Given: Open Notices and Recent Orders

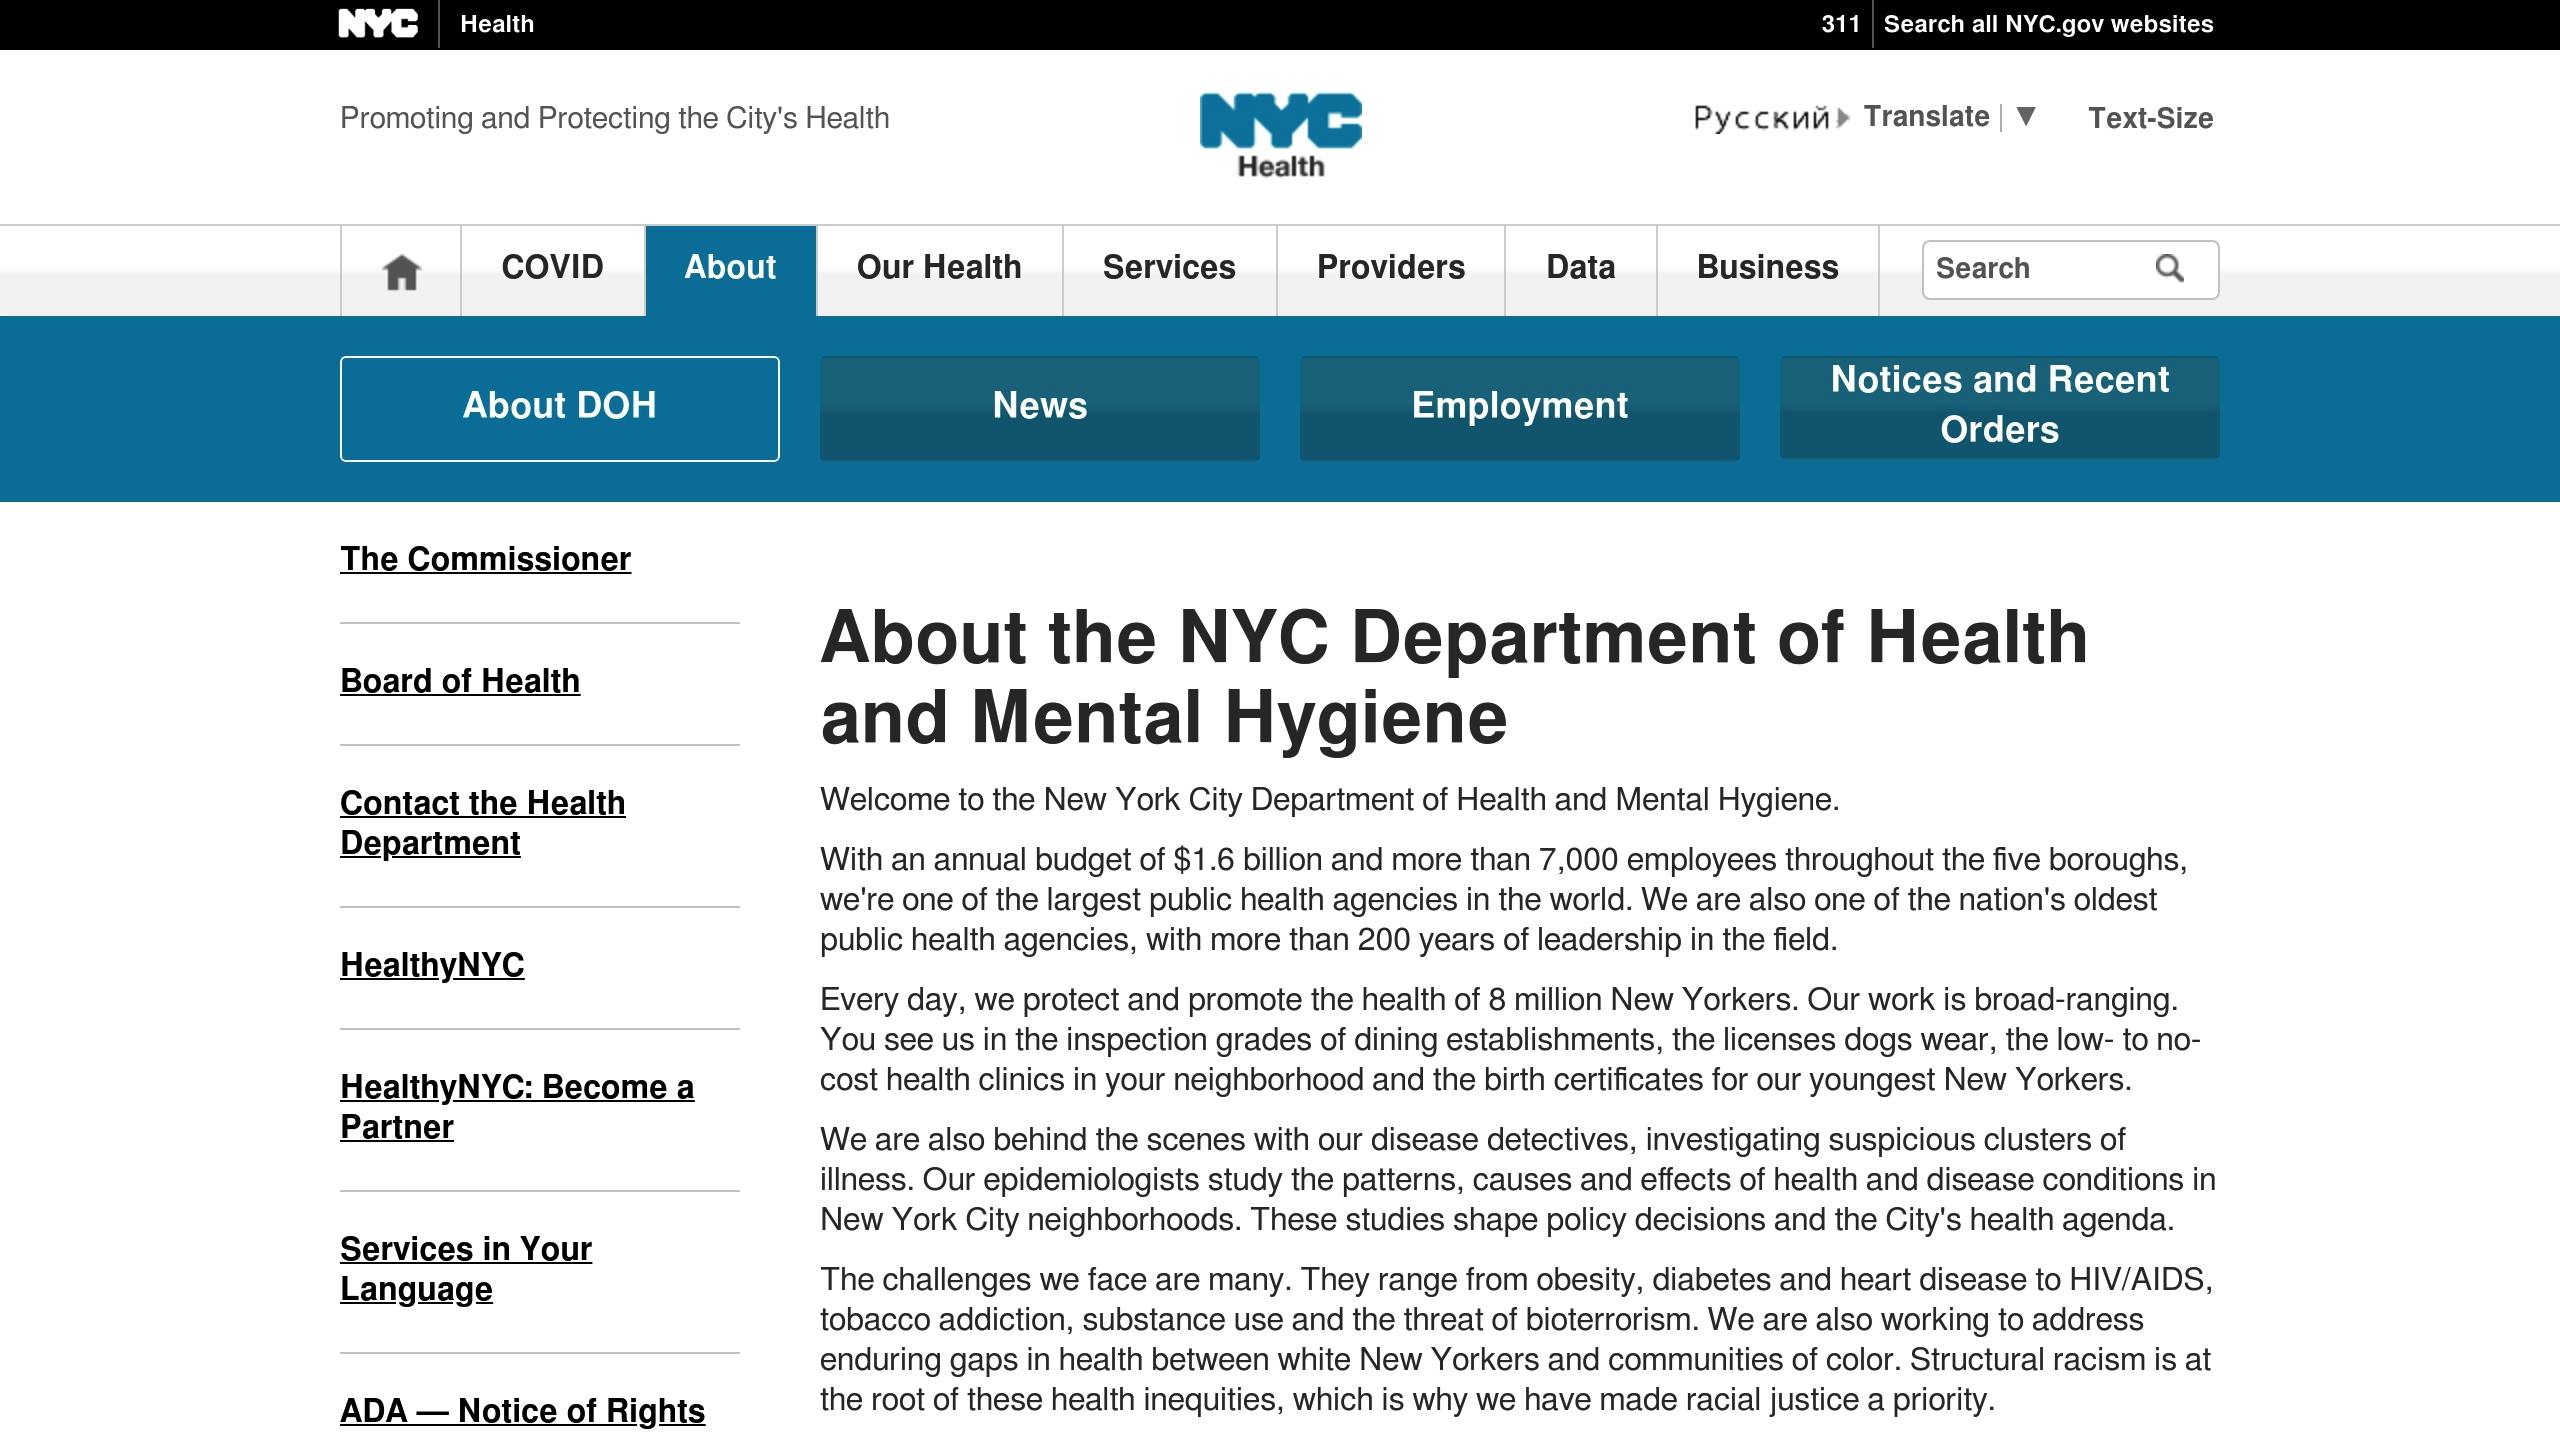Looking at the screenshot, I should click(x=1999, y=408).
